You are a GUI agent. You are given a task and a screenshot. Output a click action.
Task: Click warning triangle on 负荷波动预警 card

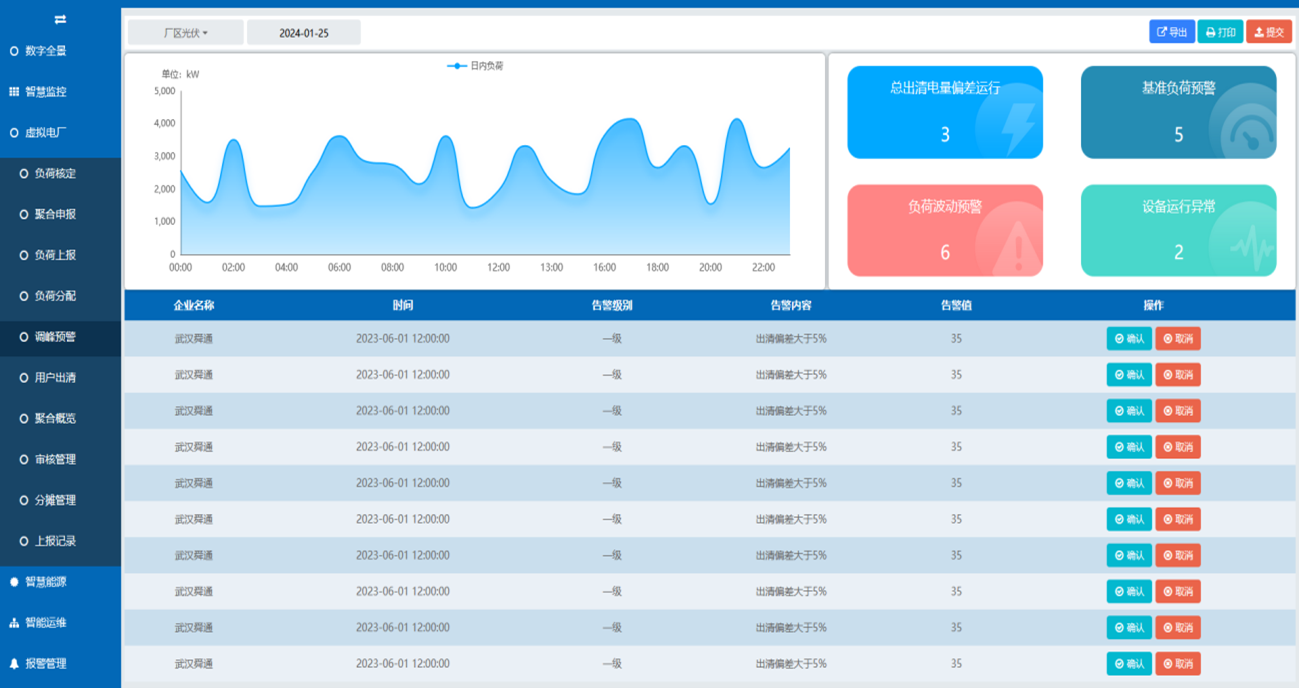1017,247
